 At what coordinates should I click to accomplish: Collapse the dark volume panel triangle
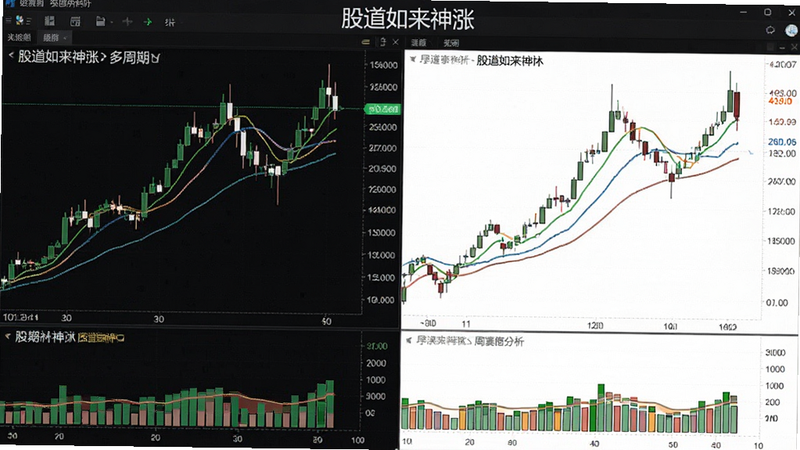point(8,336)
